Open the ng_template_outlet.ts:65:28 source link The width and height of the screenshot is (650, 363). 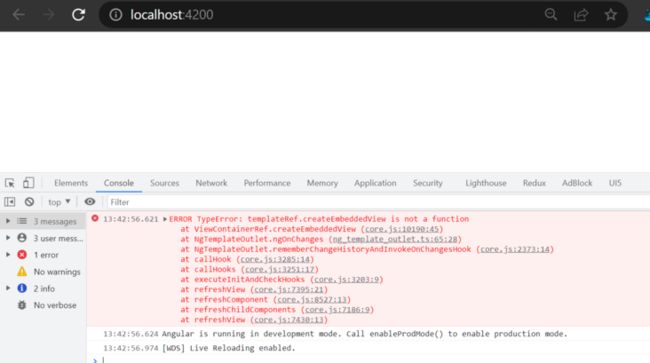(395, 239)
